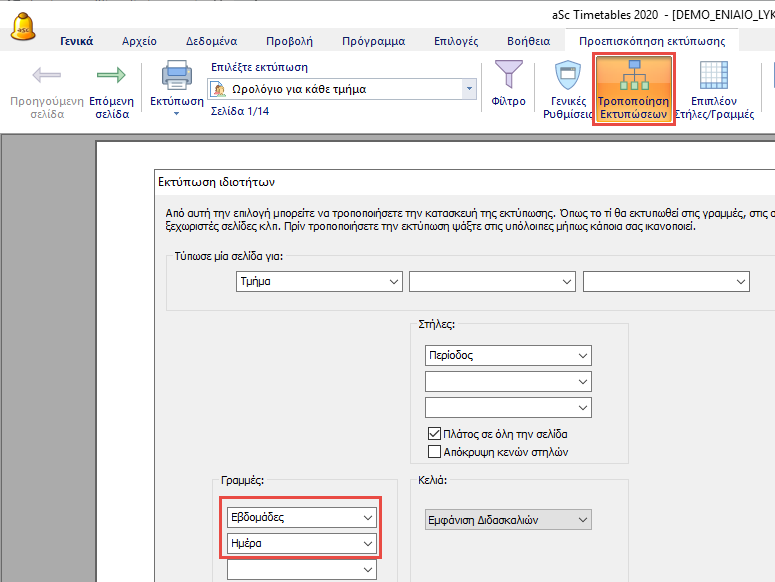This screenshot has width=775, height=582.
Task: Open Εμφάνιση Διδασκαλιών cells dropdown
Action: [501, 519]
